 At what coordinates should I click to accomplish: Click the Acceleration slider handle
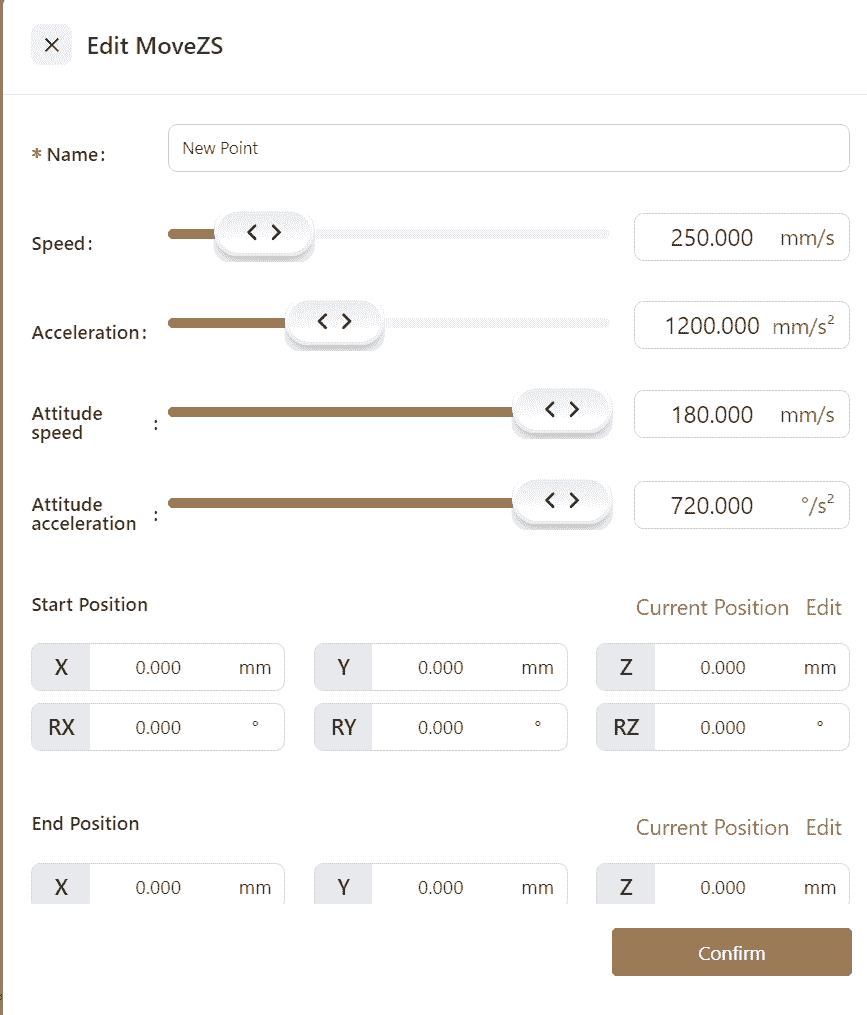(x=334, y=322)
